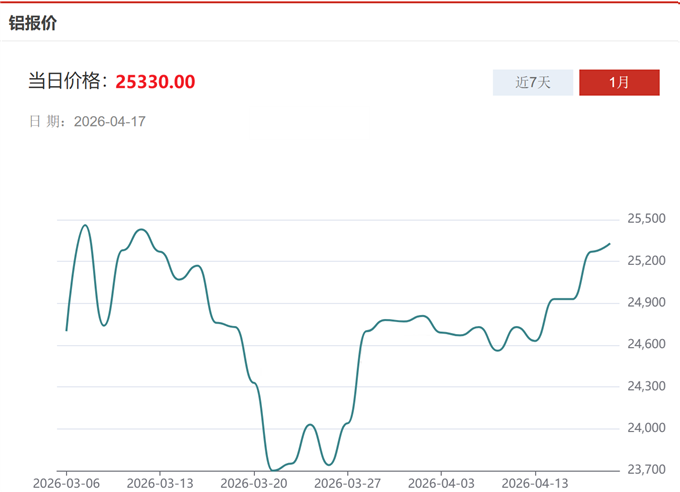The height and width of the screenshot is (492, 680).
Task: Click the red price value 25330.00
Action: click(x=155, y=82)
